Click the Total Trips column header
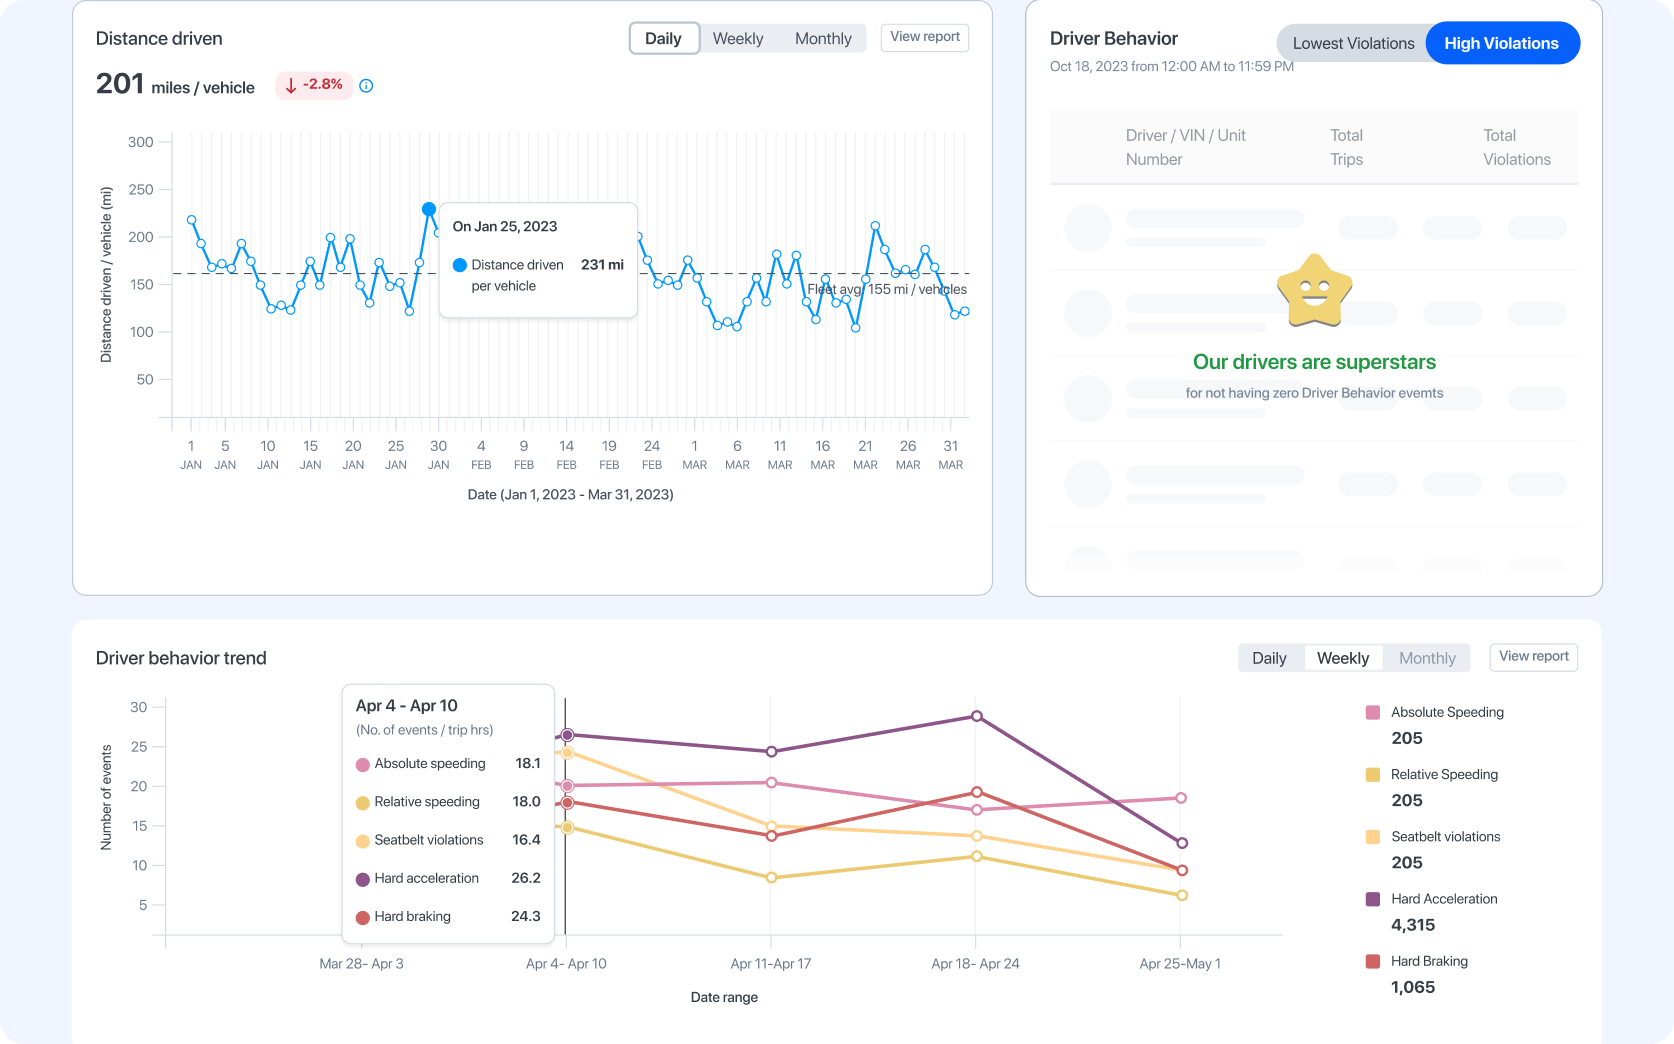 [x=1346, y=147]
